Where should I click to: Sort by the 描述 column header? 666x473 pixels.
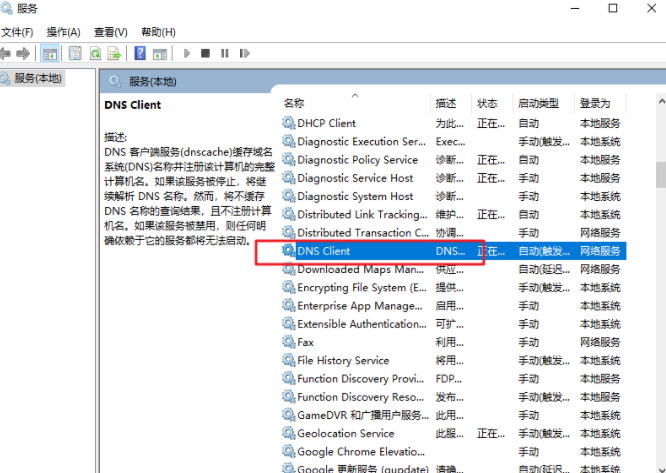tap(446, 103)
